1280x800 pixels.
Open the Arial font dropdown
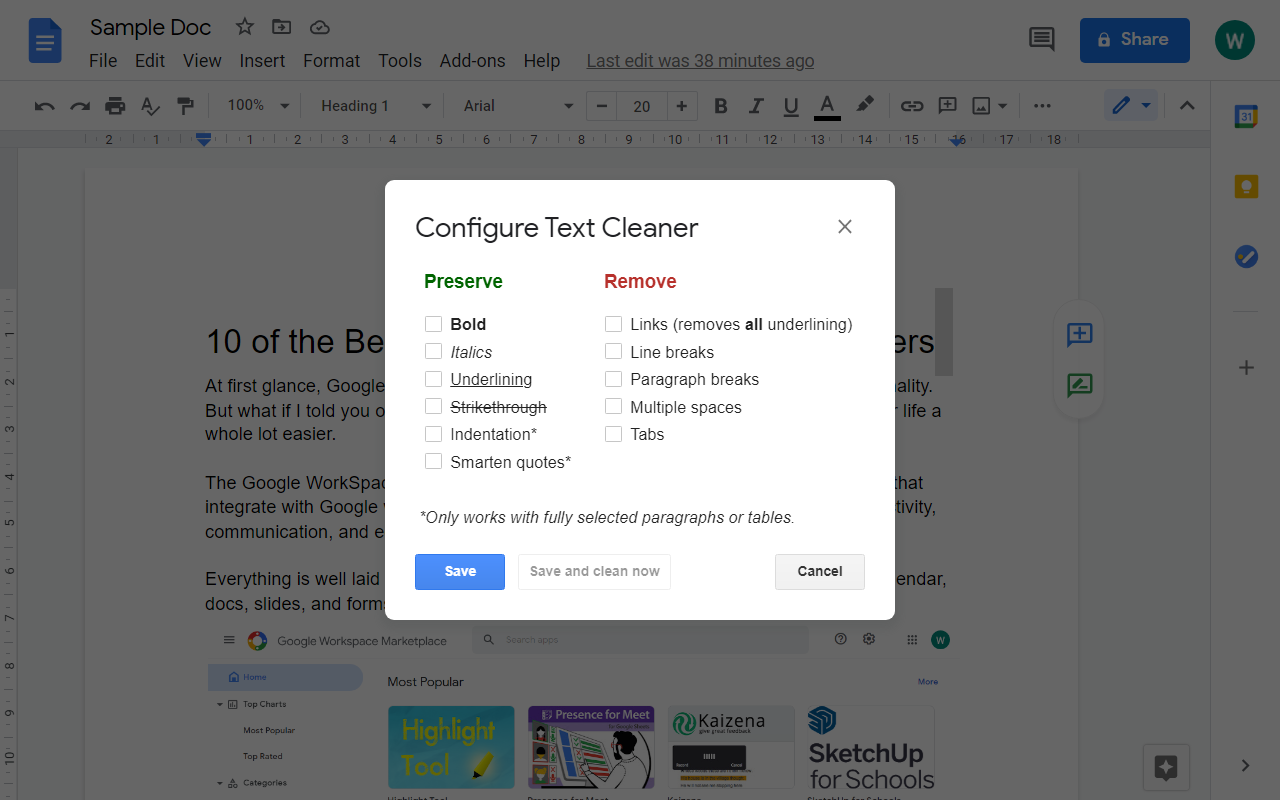click(518, 106)
